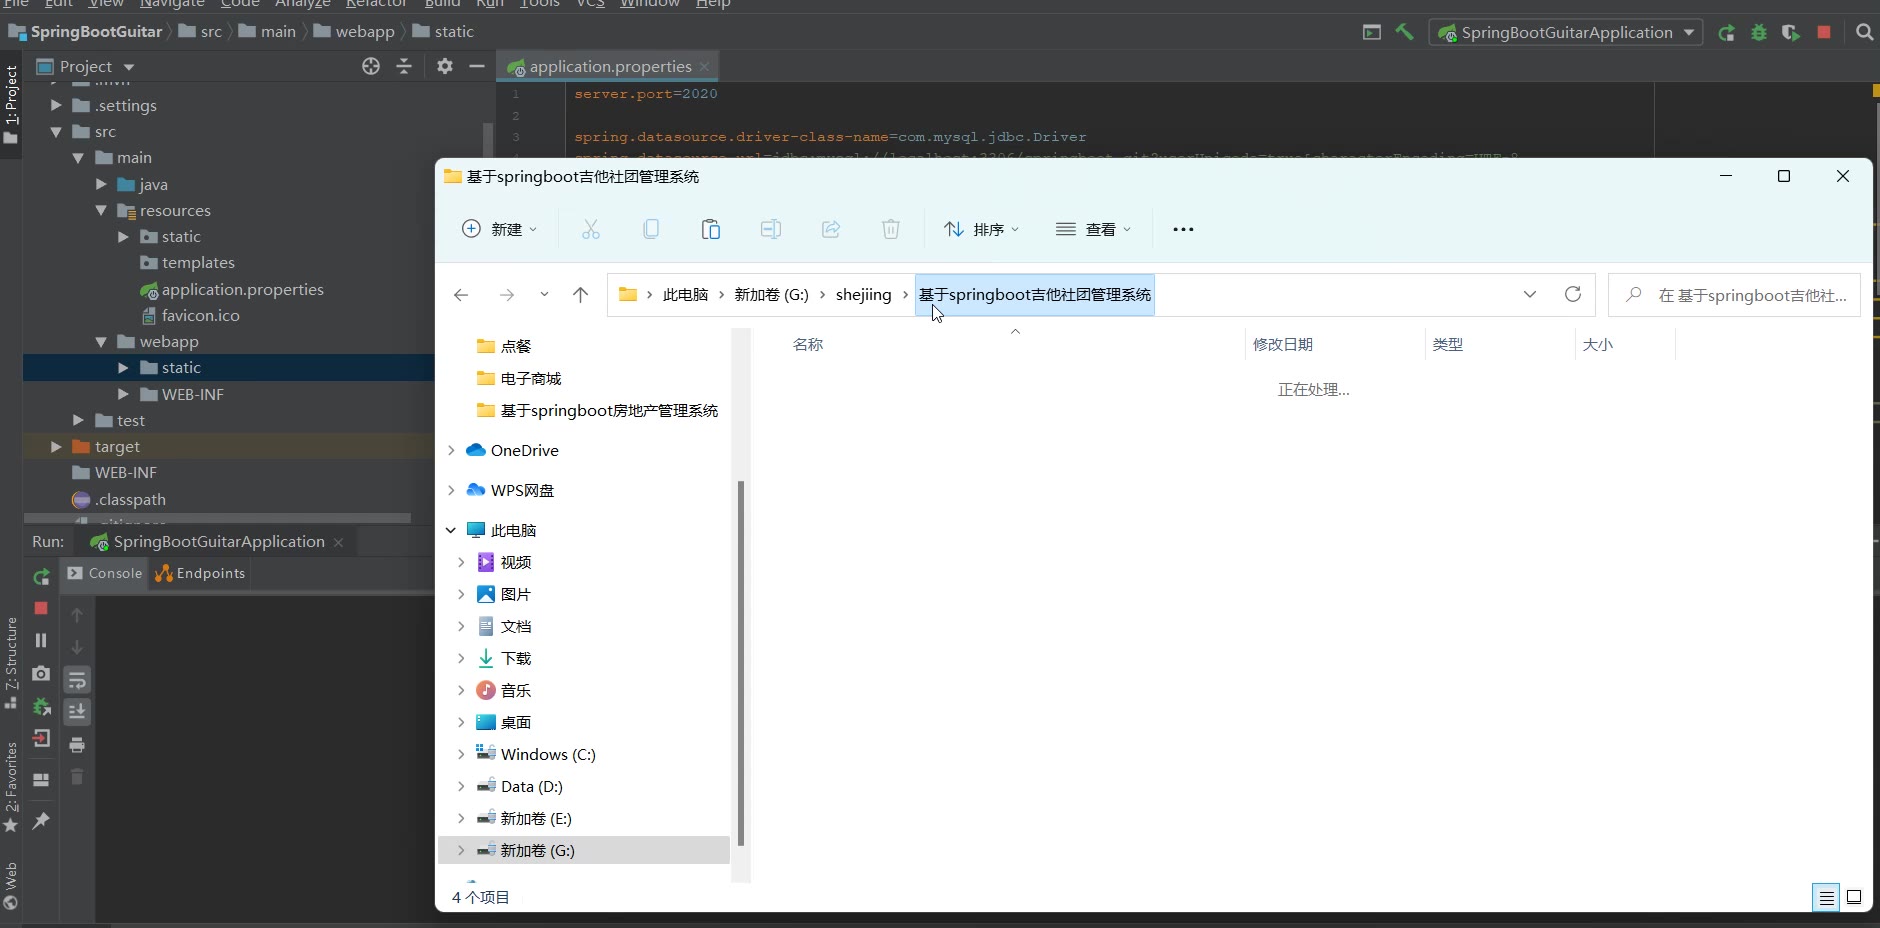Click 新加卷 (G:) in address breadcrumb
Viewport: 1880px width, 928px height.
(771, 295)
